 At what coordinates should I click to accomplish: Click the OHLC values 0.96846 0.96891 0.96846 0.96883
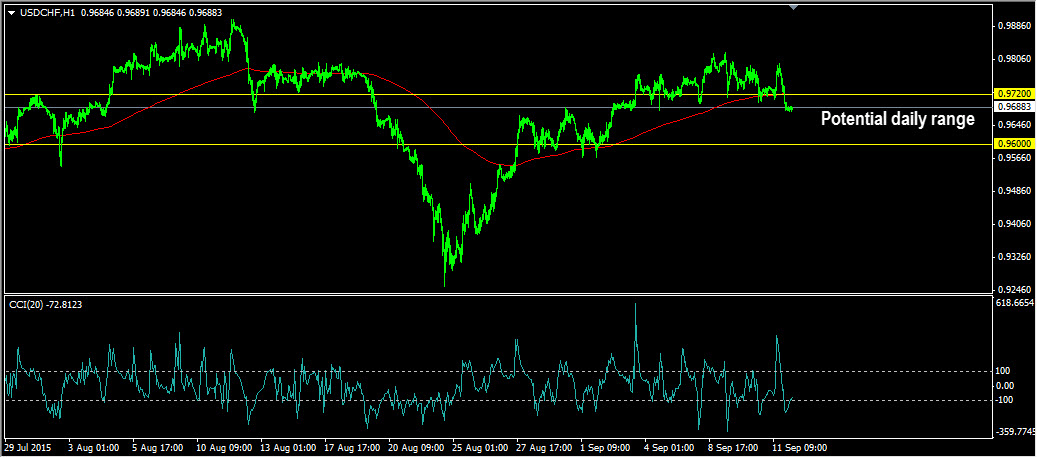[x=151, y=13]
